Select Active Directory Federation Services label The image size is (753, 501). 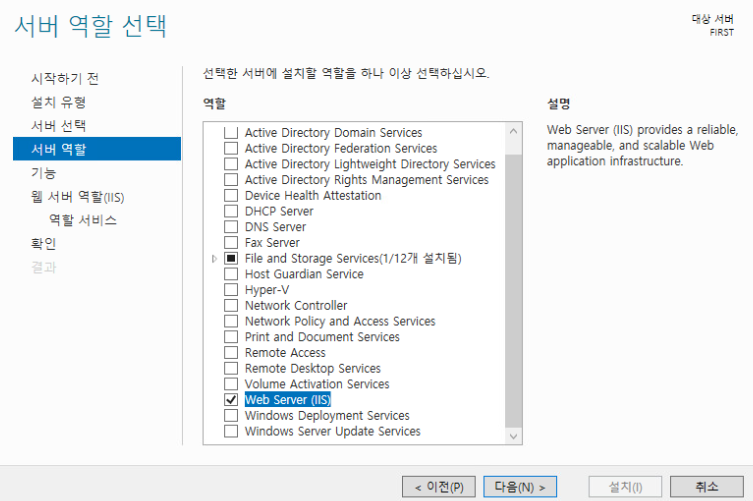341,148
